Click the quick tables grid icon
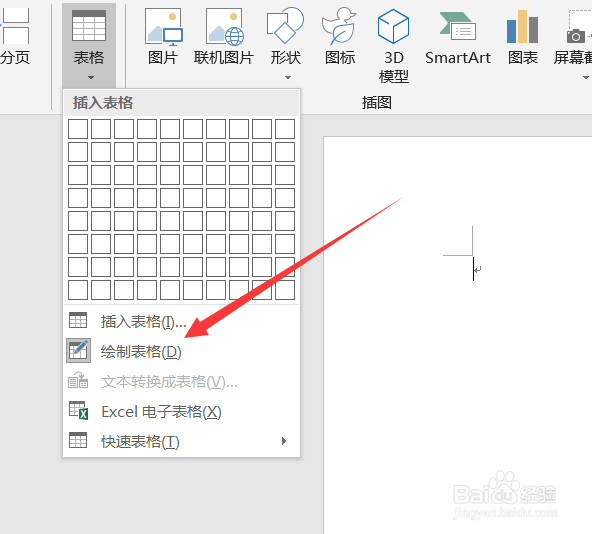Image resolution: width=592 pixels, height=534 pixels. pos(78,440)
